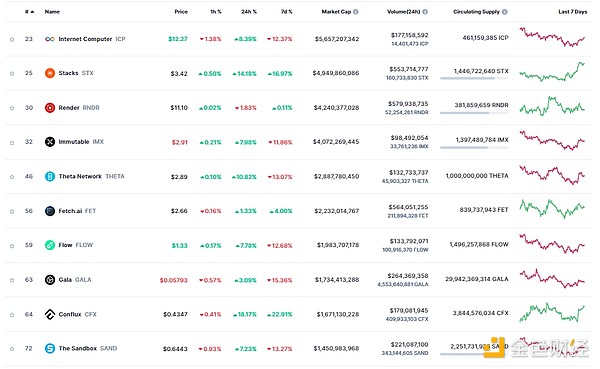Sort by rank number column header
Screen dimensions: 600x369
(29, 12)
